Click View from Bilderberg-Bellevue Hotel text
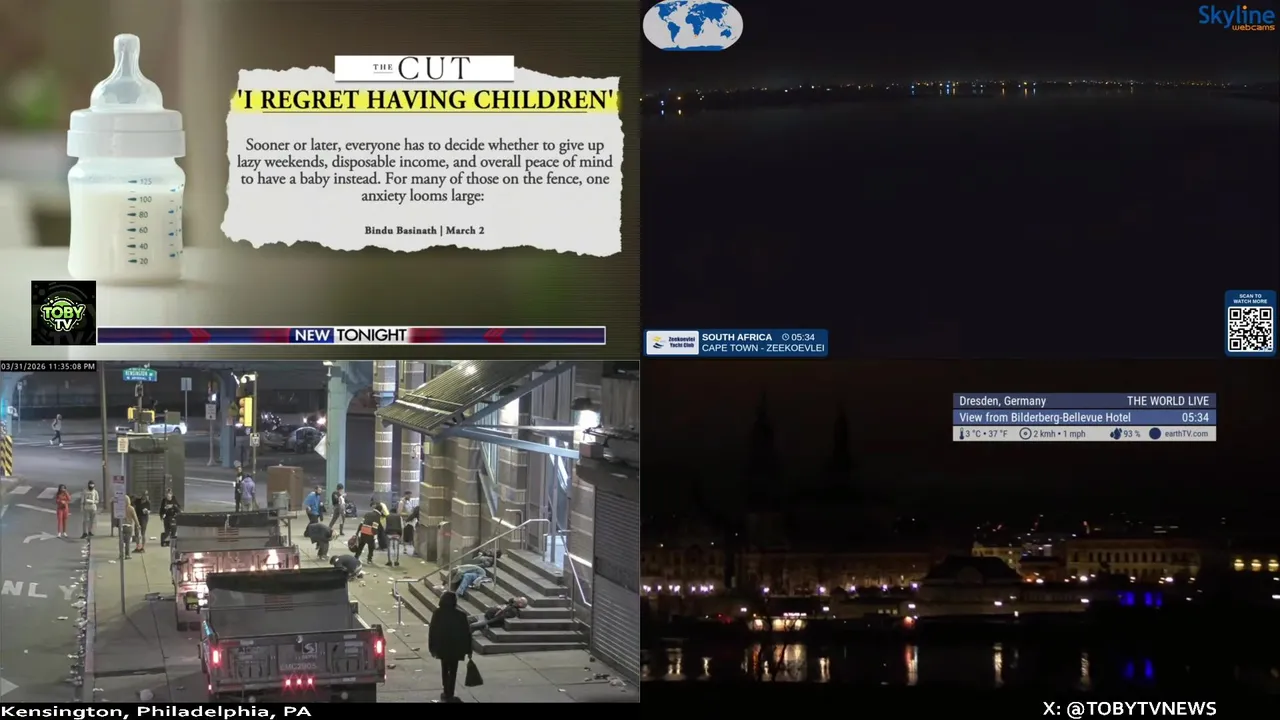 point(1045,417)
